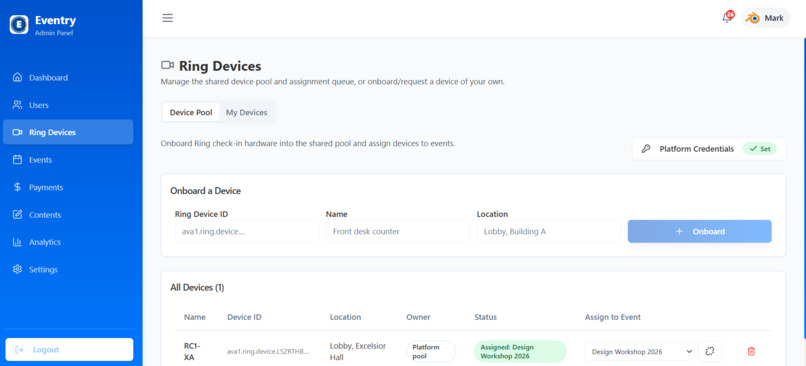Screen dimensions: 806x366
Task: Click the Platform pool owner badge
Action: click(431, 352)
